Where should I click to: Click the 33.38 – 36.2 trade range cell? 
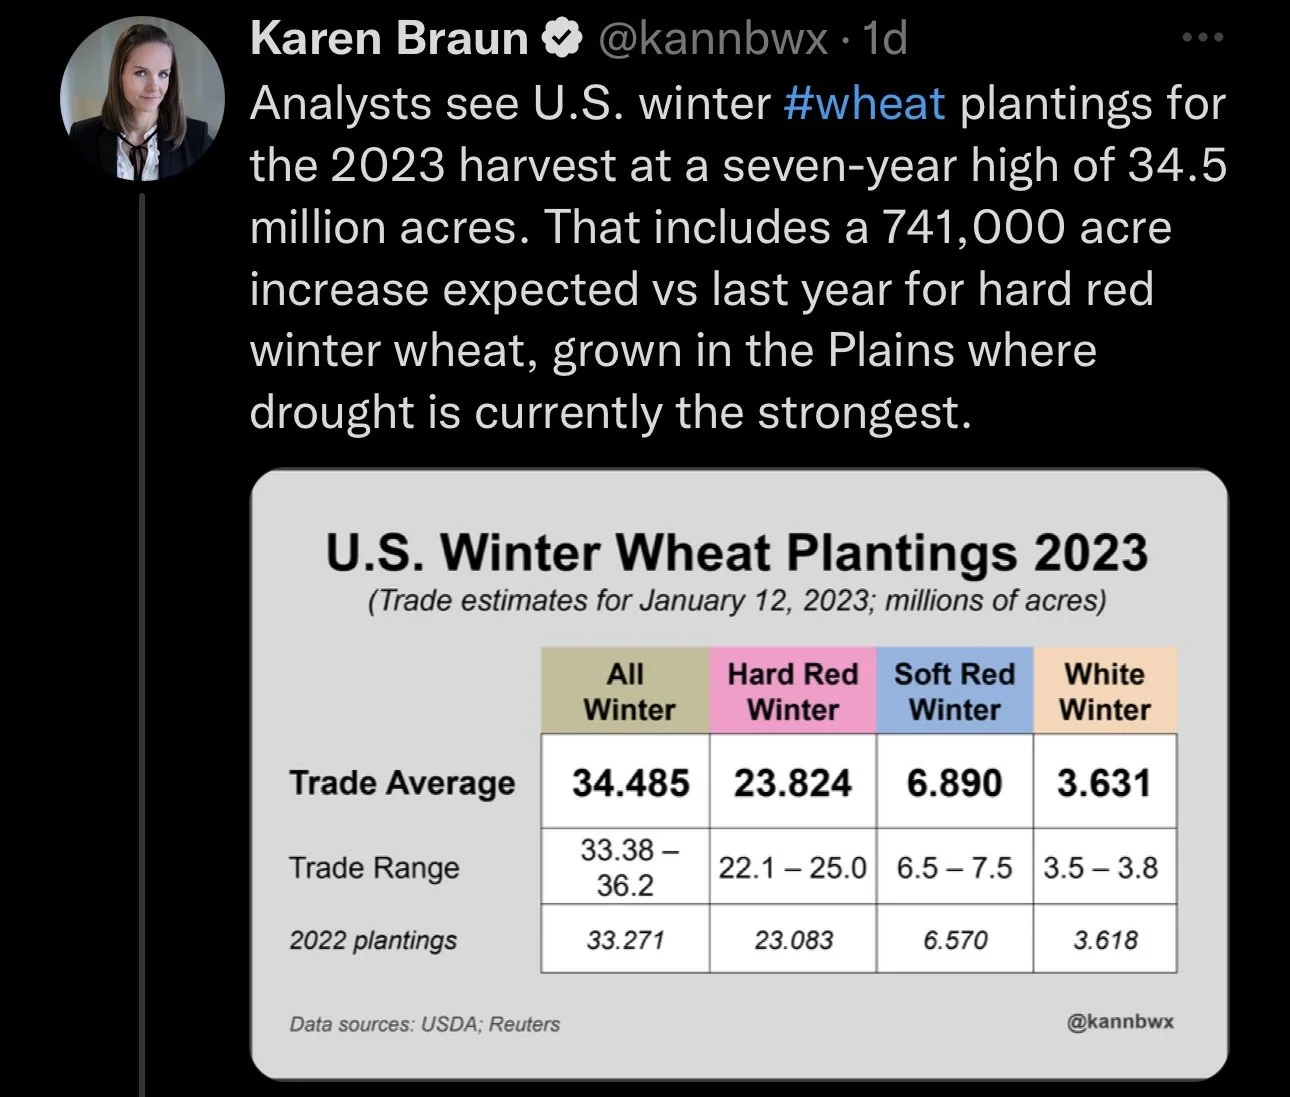(626, 866)
